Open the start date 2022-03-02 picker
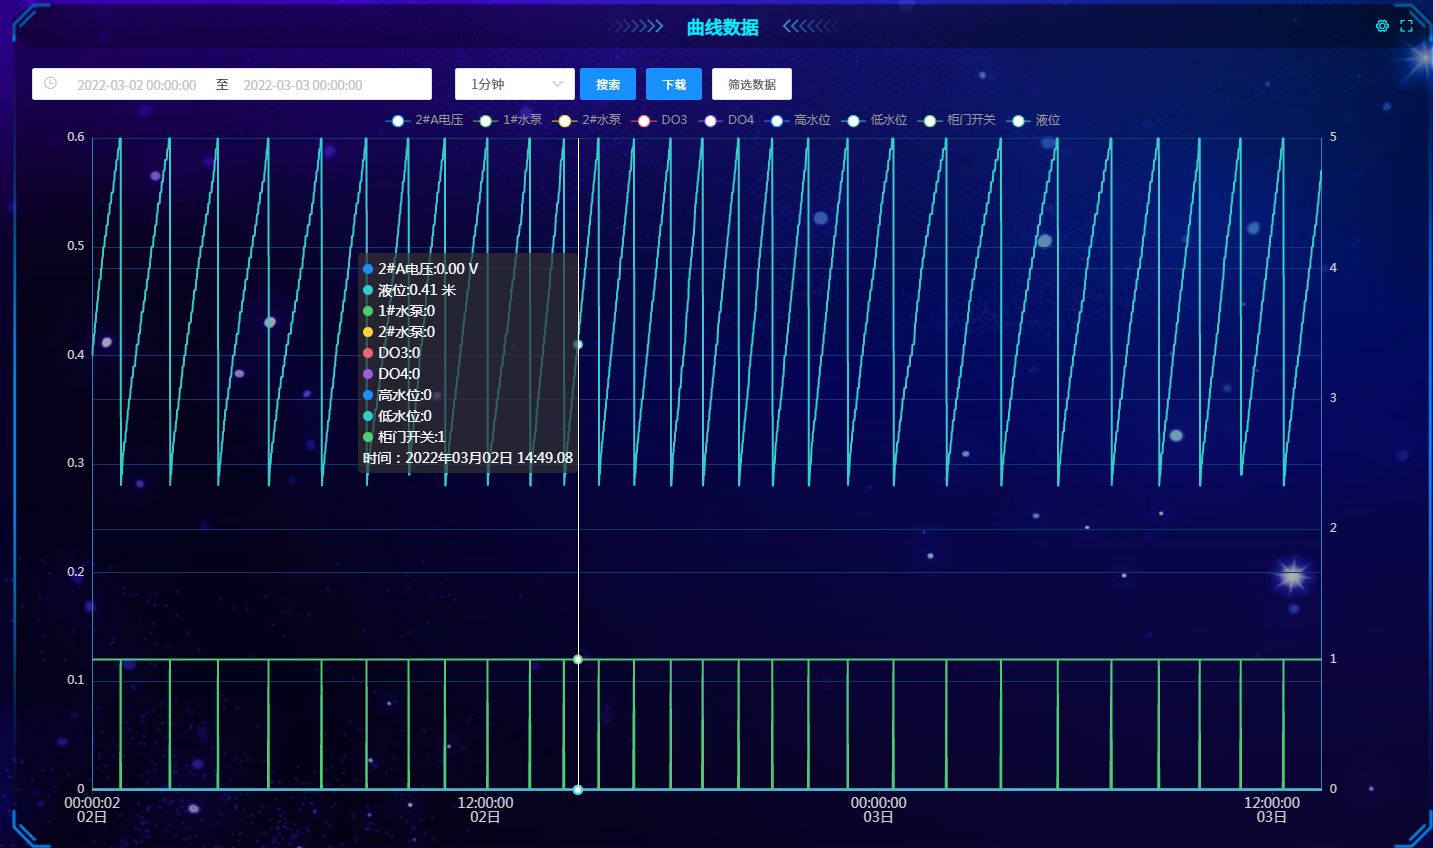The height and width of the screenshot is (848, 1433). coord(137,85)
